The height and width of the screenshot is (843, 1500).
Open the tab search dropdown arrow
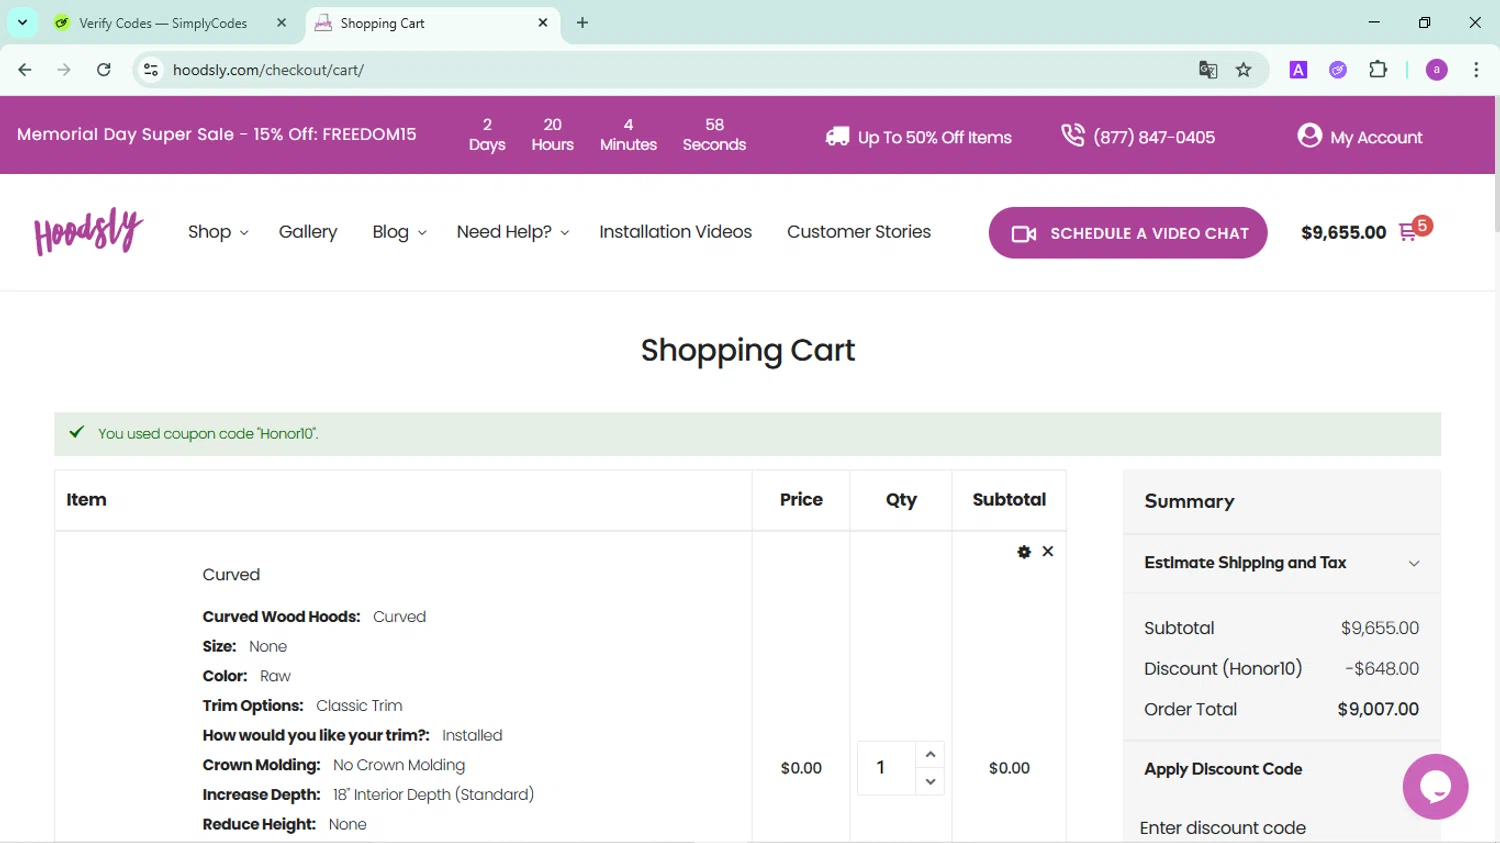(22, 22)
